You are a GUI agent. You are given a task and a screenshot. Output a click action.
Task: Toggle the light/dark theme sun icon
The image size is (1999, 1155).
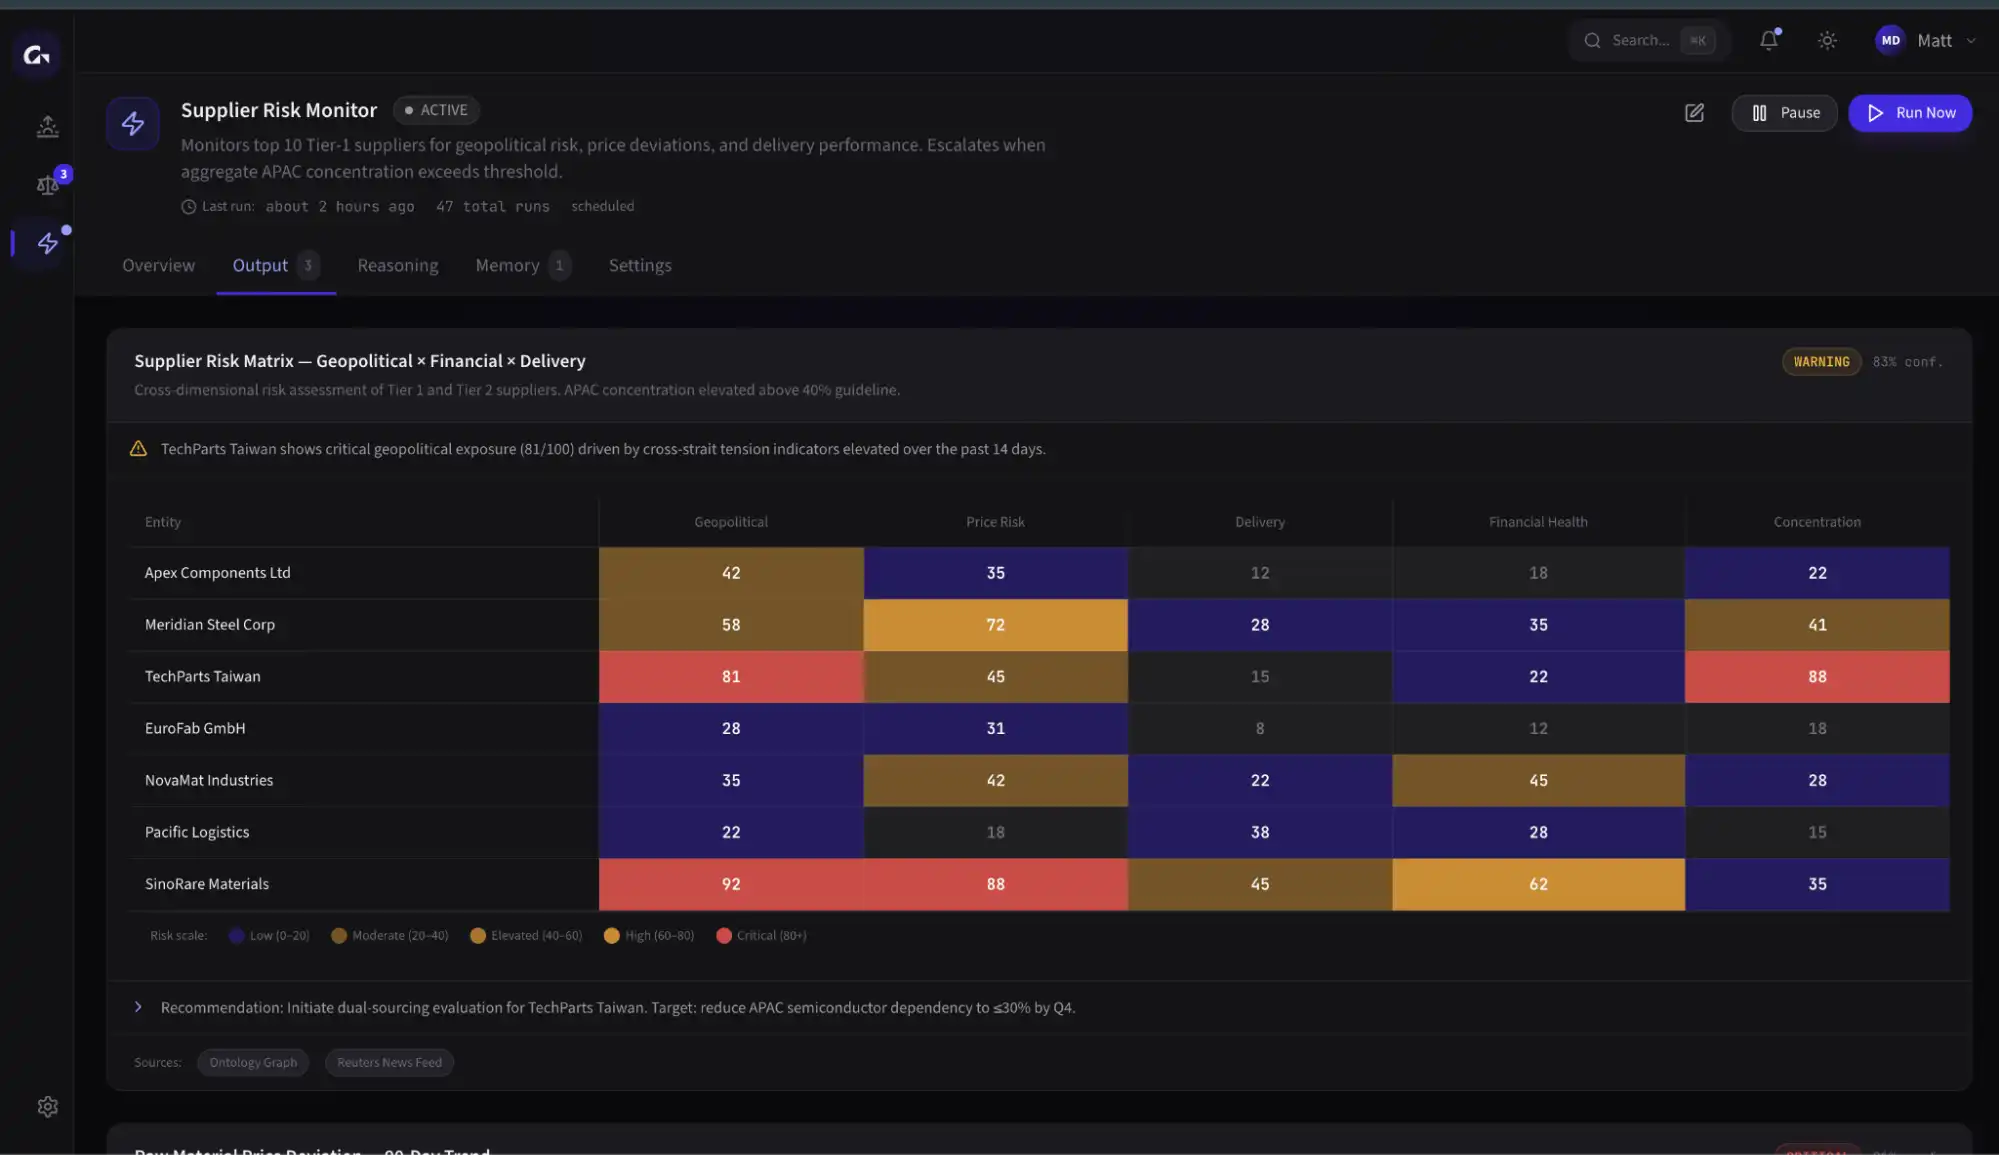1826,40
